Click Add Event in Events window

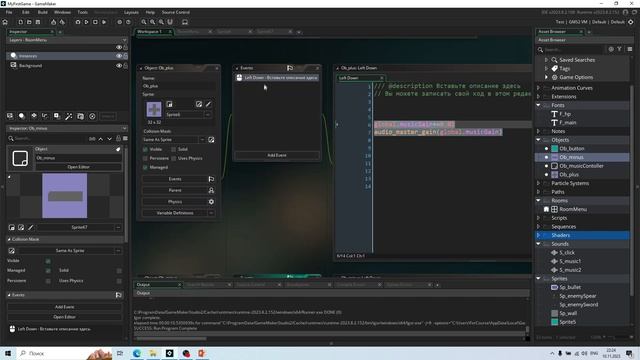(x=277, y=156)
